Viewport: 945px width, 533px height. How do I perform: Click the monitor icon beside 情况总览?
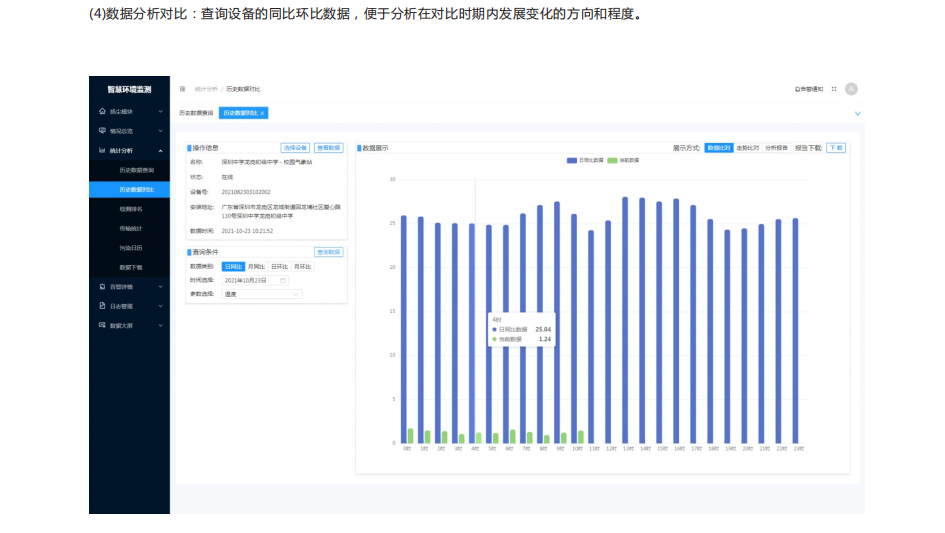(102, 130)
